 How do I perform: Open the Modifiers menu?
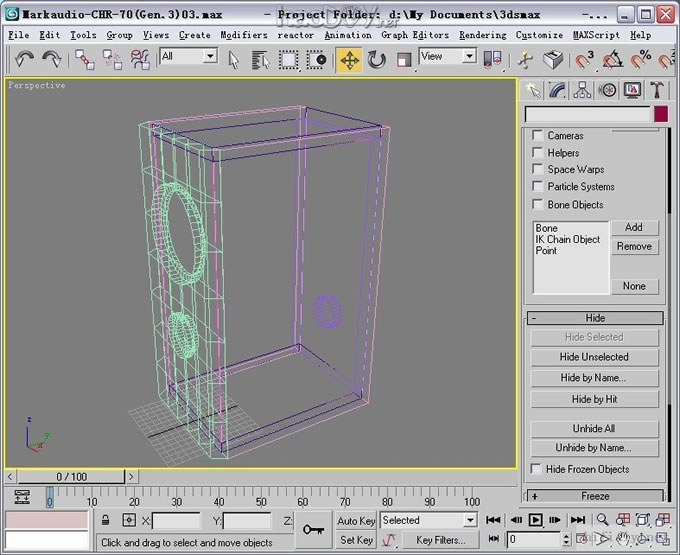tap(243, 35)
